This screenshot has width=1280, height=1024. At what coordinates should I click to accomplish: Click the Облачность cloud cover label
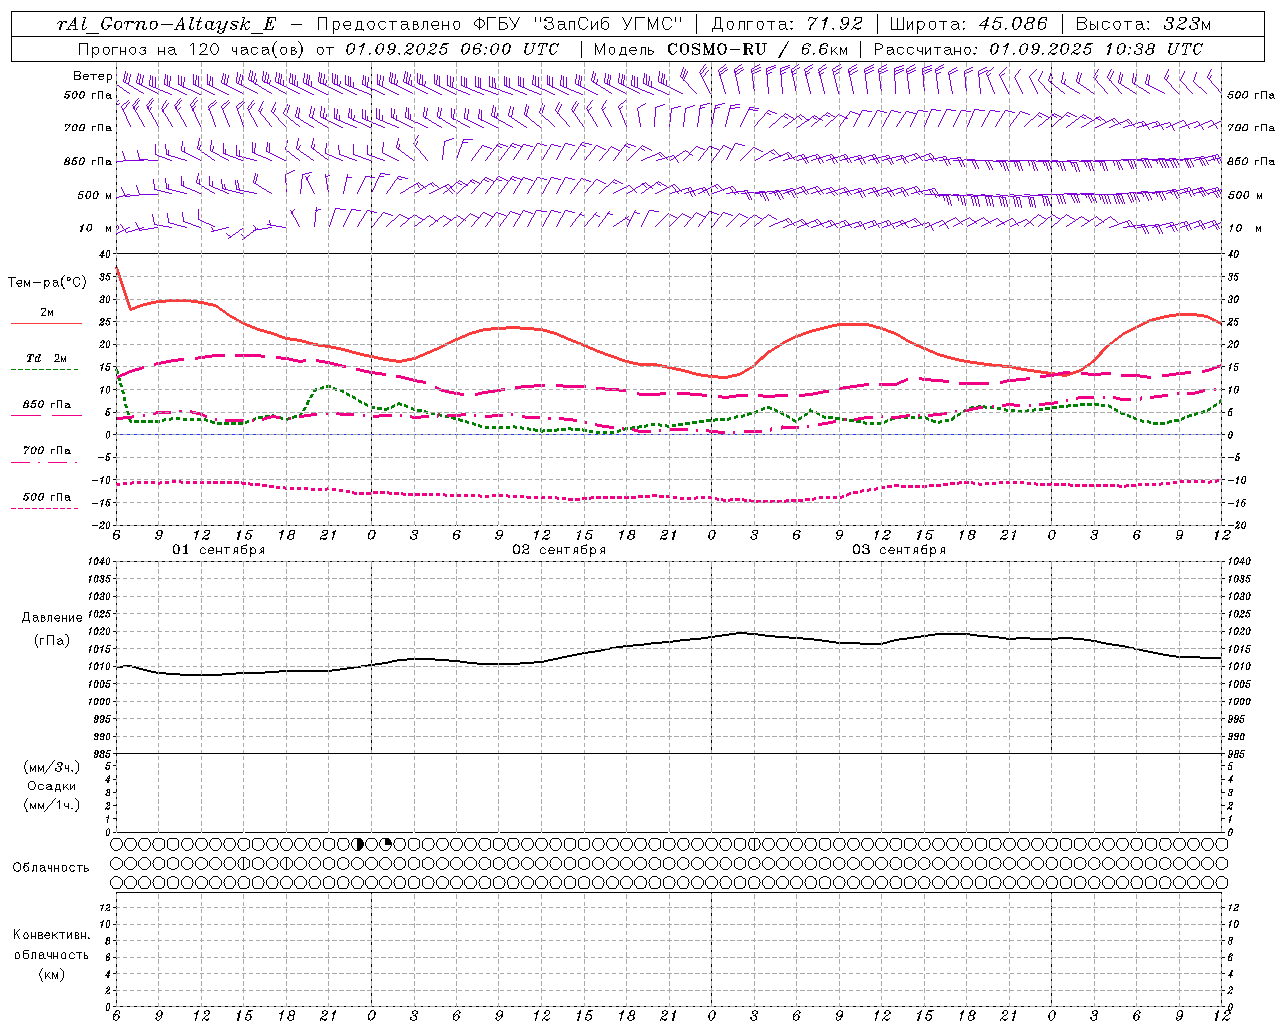click(x=51, y=868)
